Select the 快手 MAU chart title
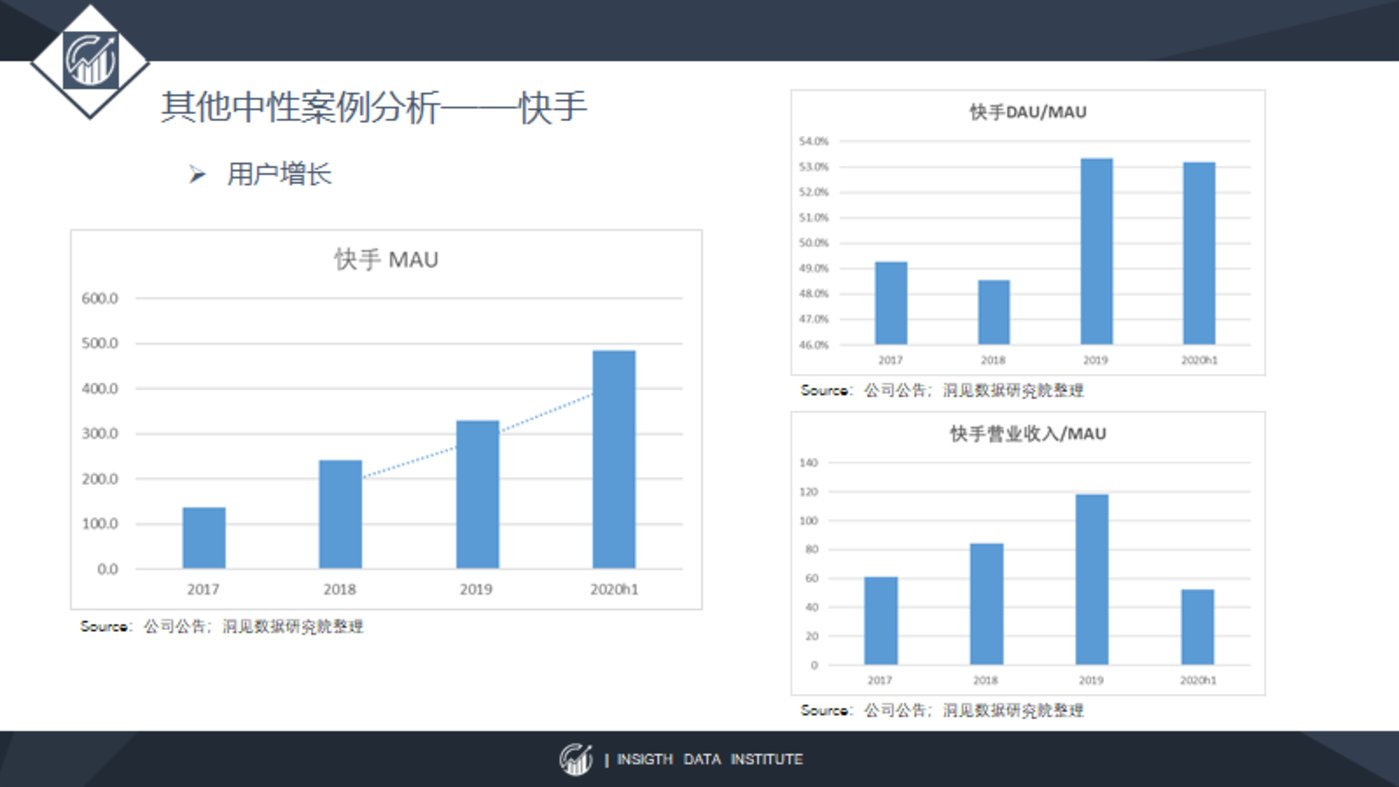This screenshot has width=1399, height=787. pos(386,260)
